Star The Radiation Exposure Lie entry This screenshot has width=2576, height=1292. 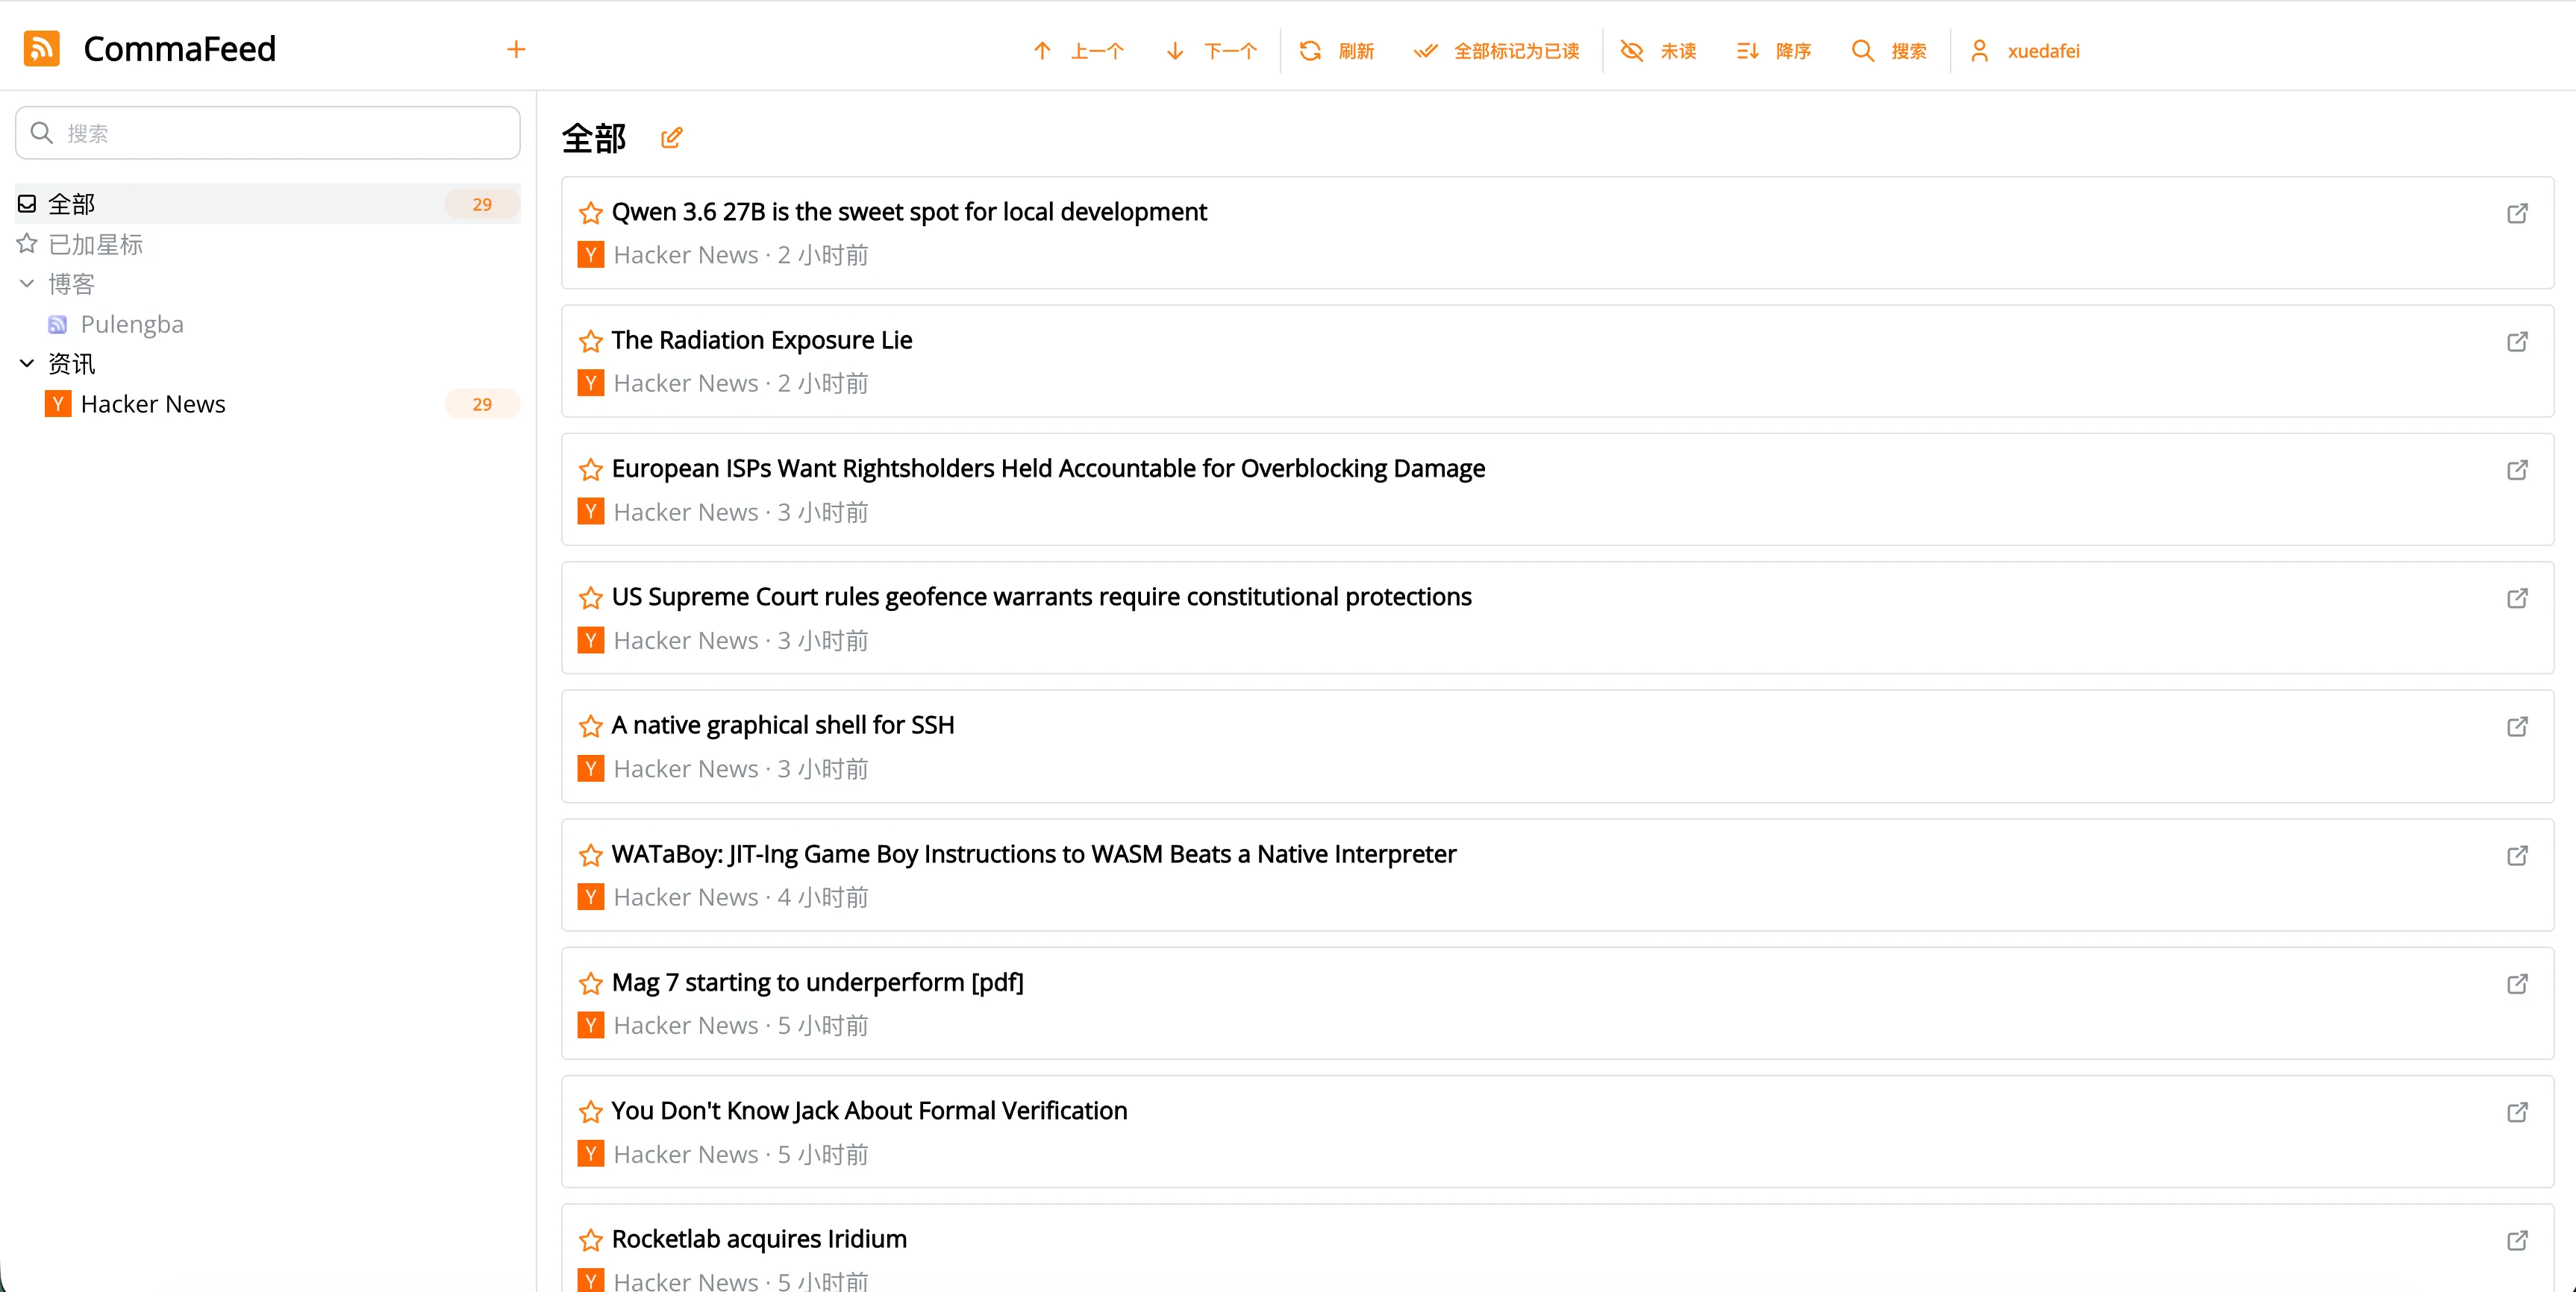[591, 341]
